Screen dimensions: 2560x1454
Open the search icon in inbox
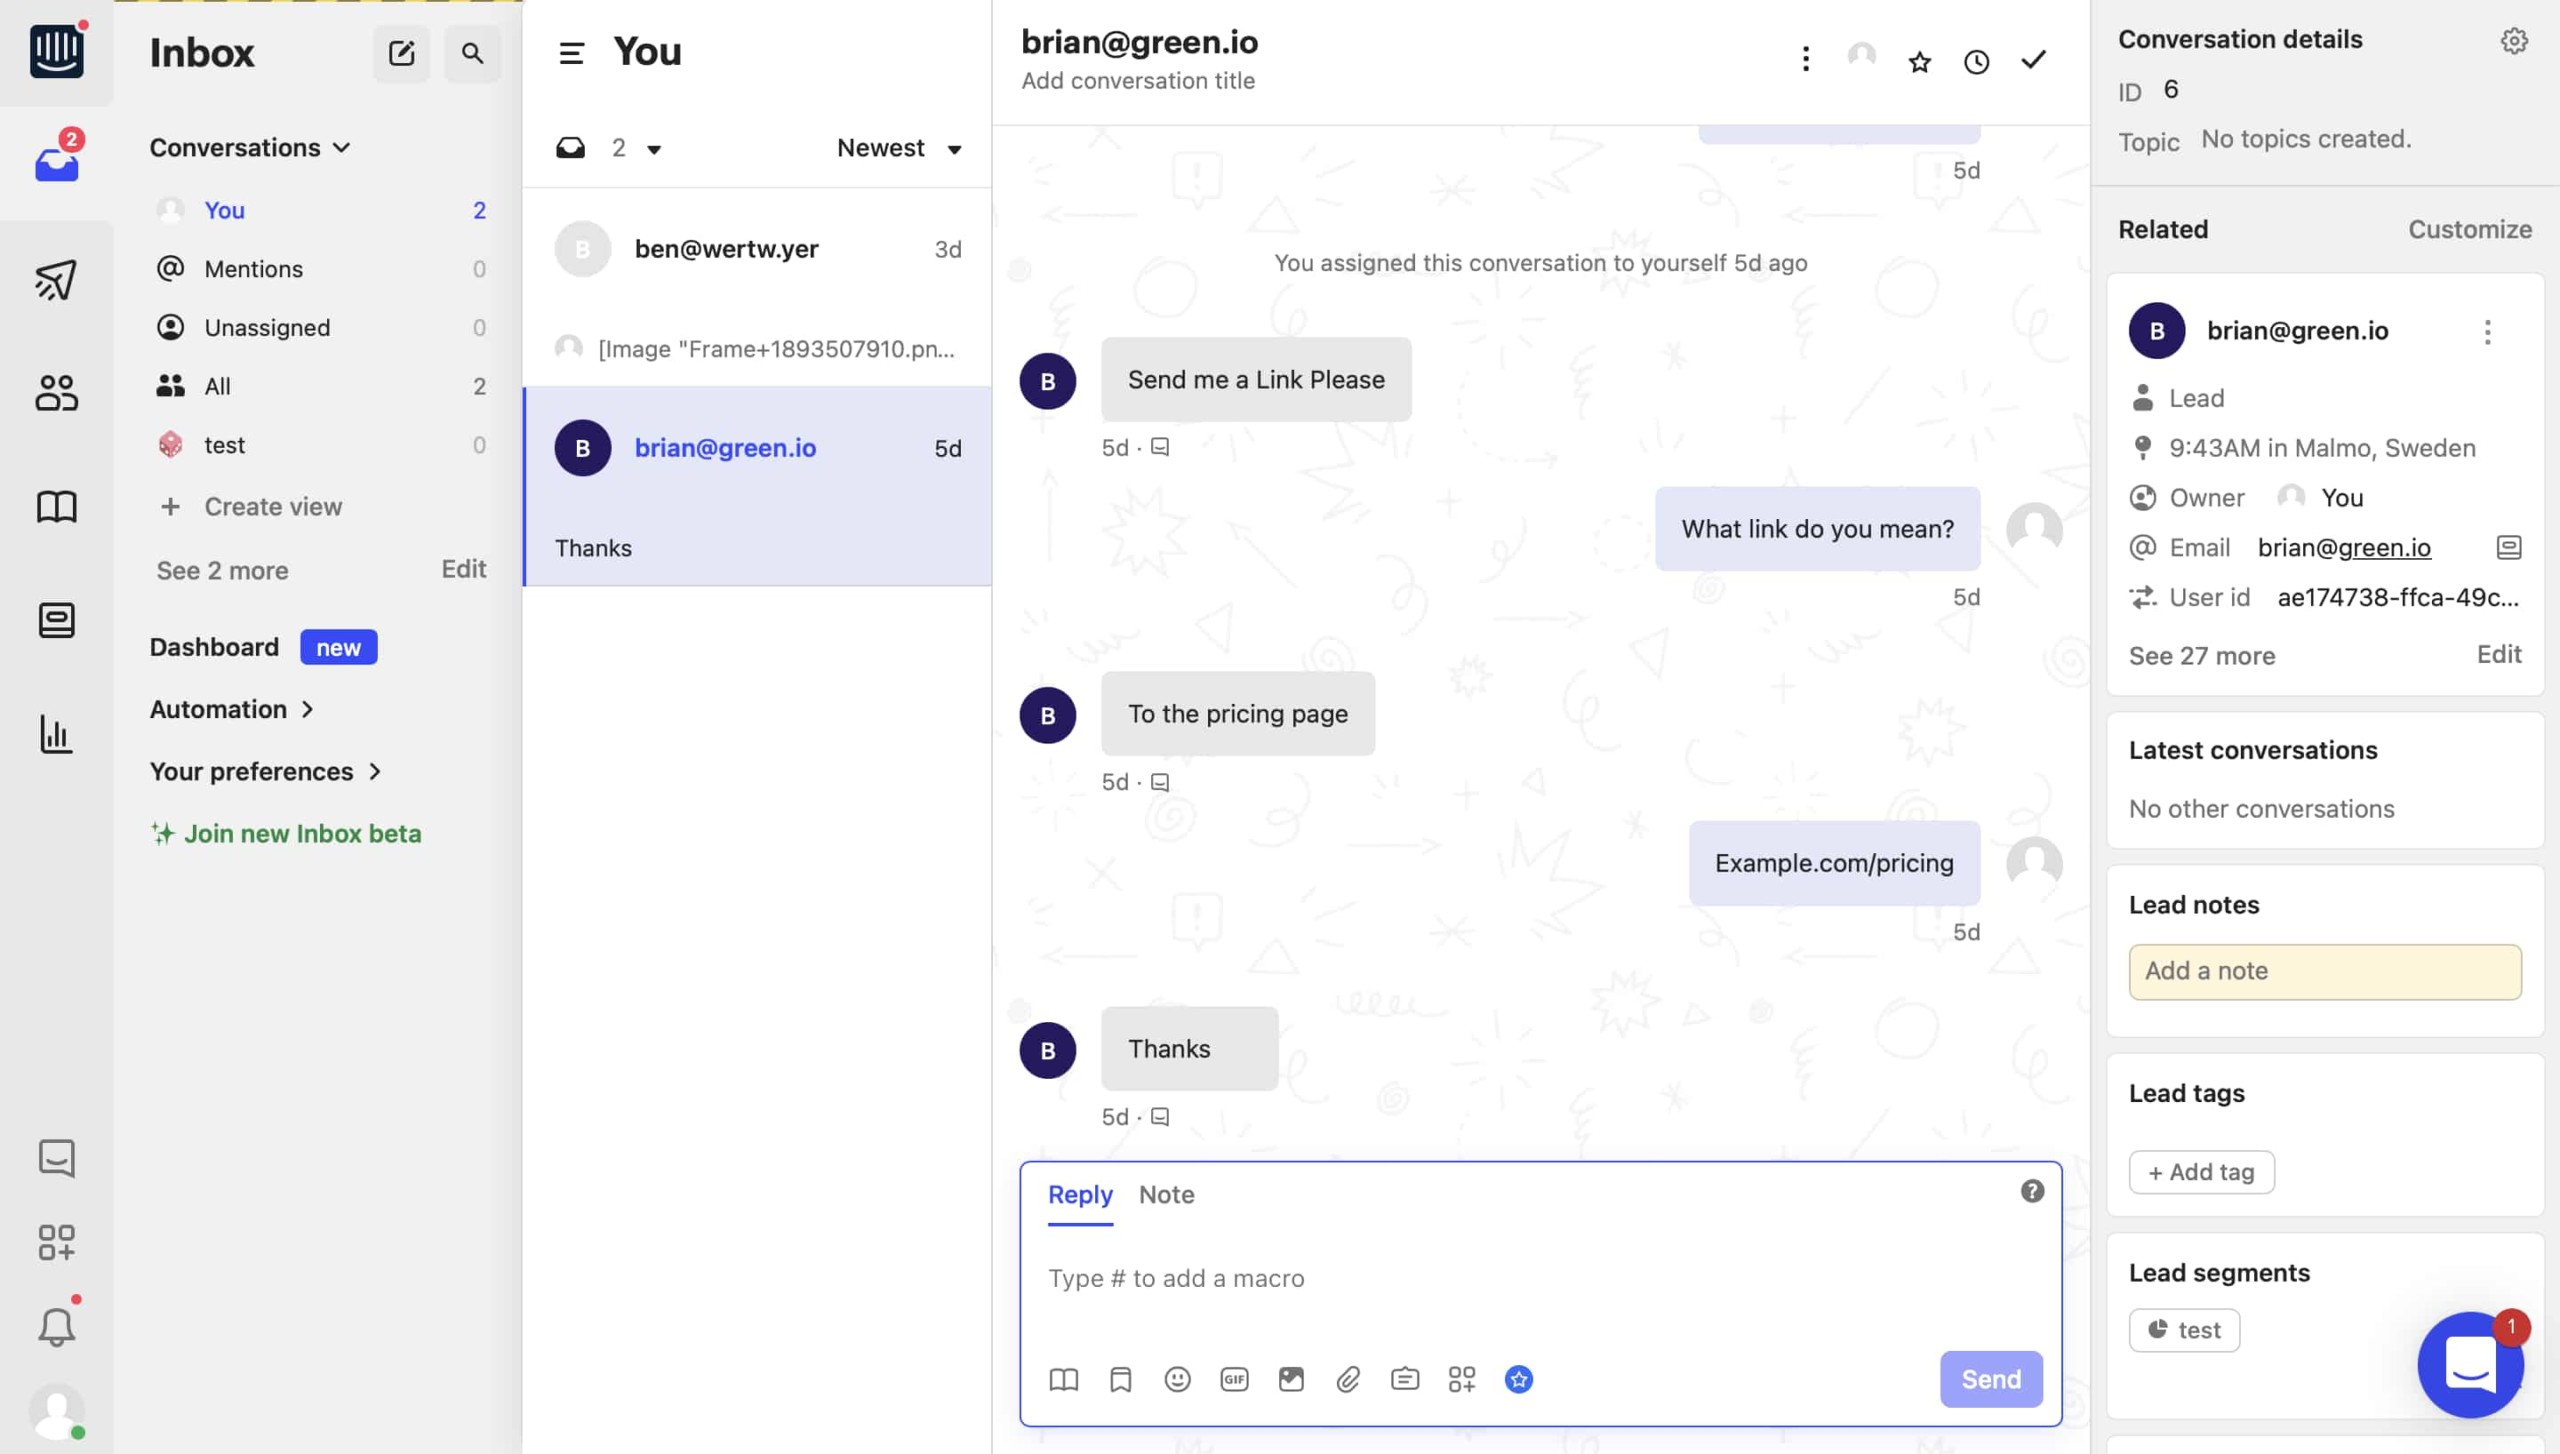pyautogui.click(x=471, y=53)
